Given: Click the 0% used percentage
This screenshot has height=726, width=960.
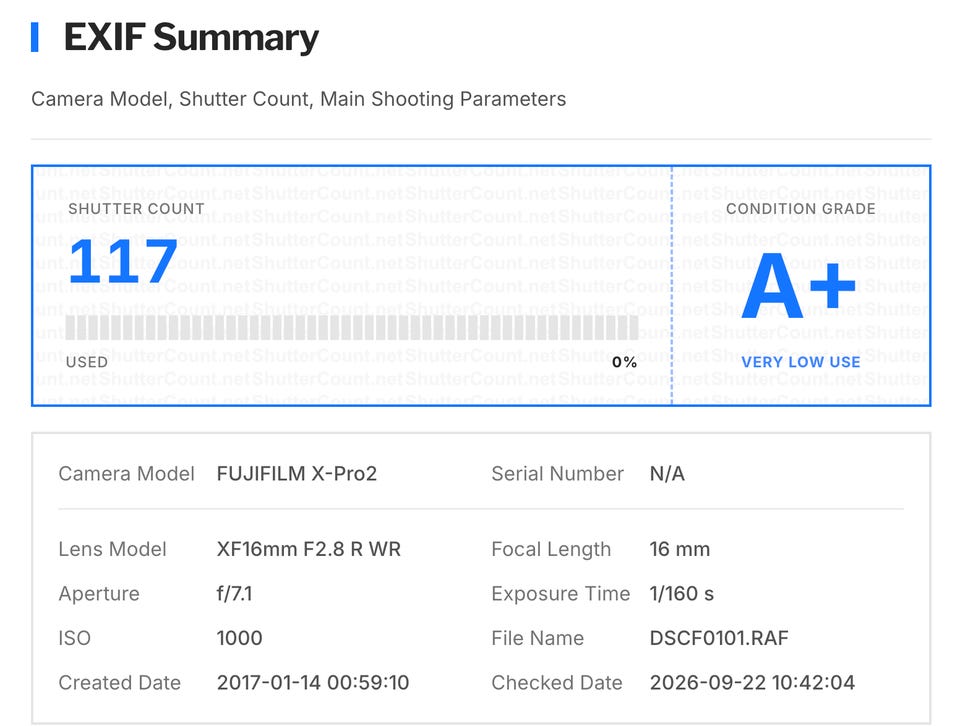Looking at the screenshot, I should pyautogui.click(x=624, y=362).
